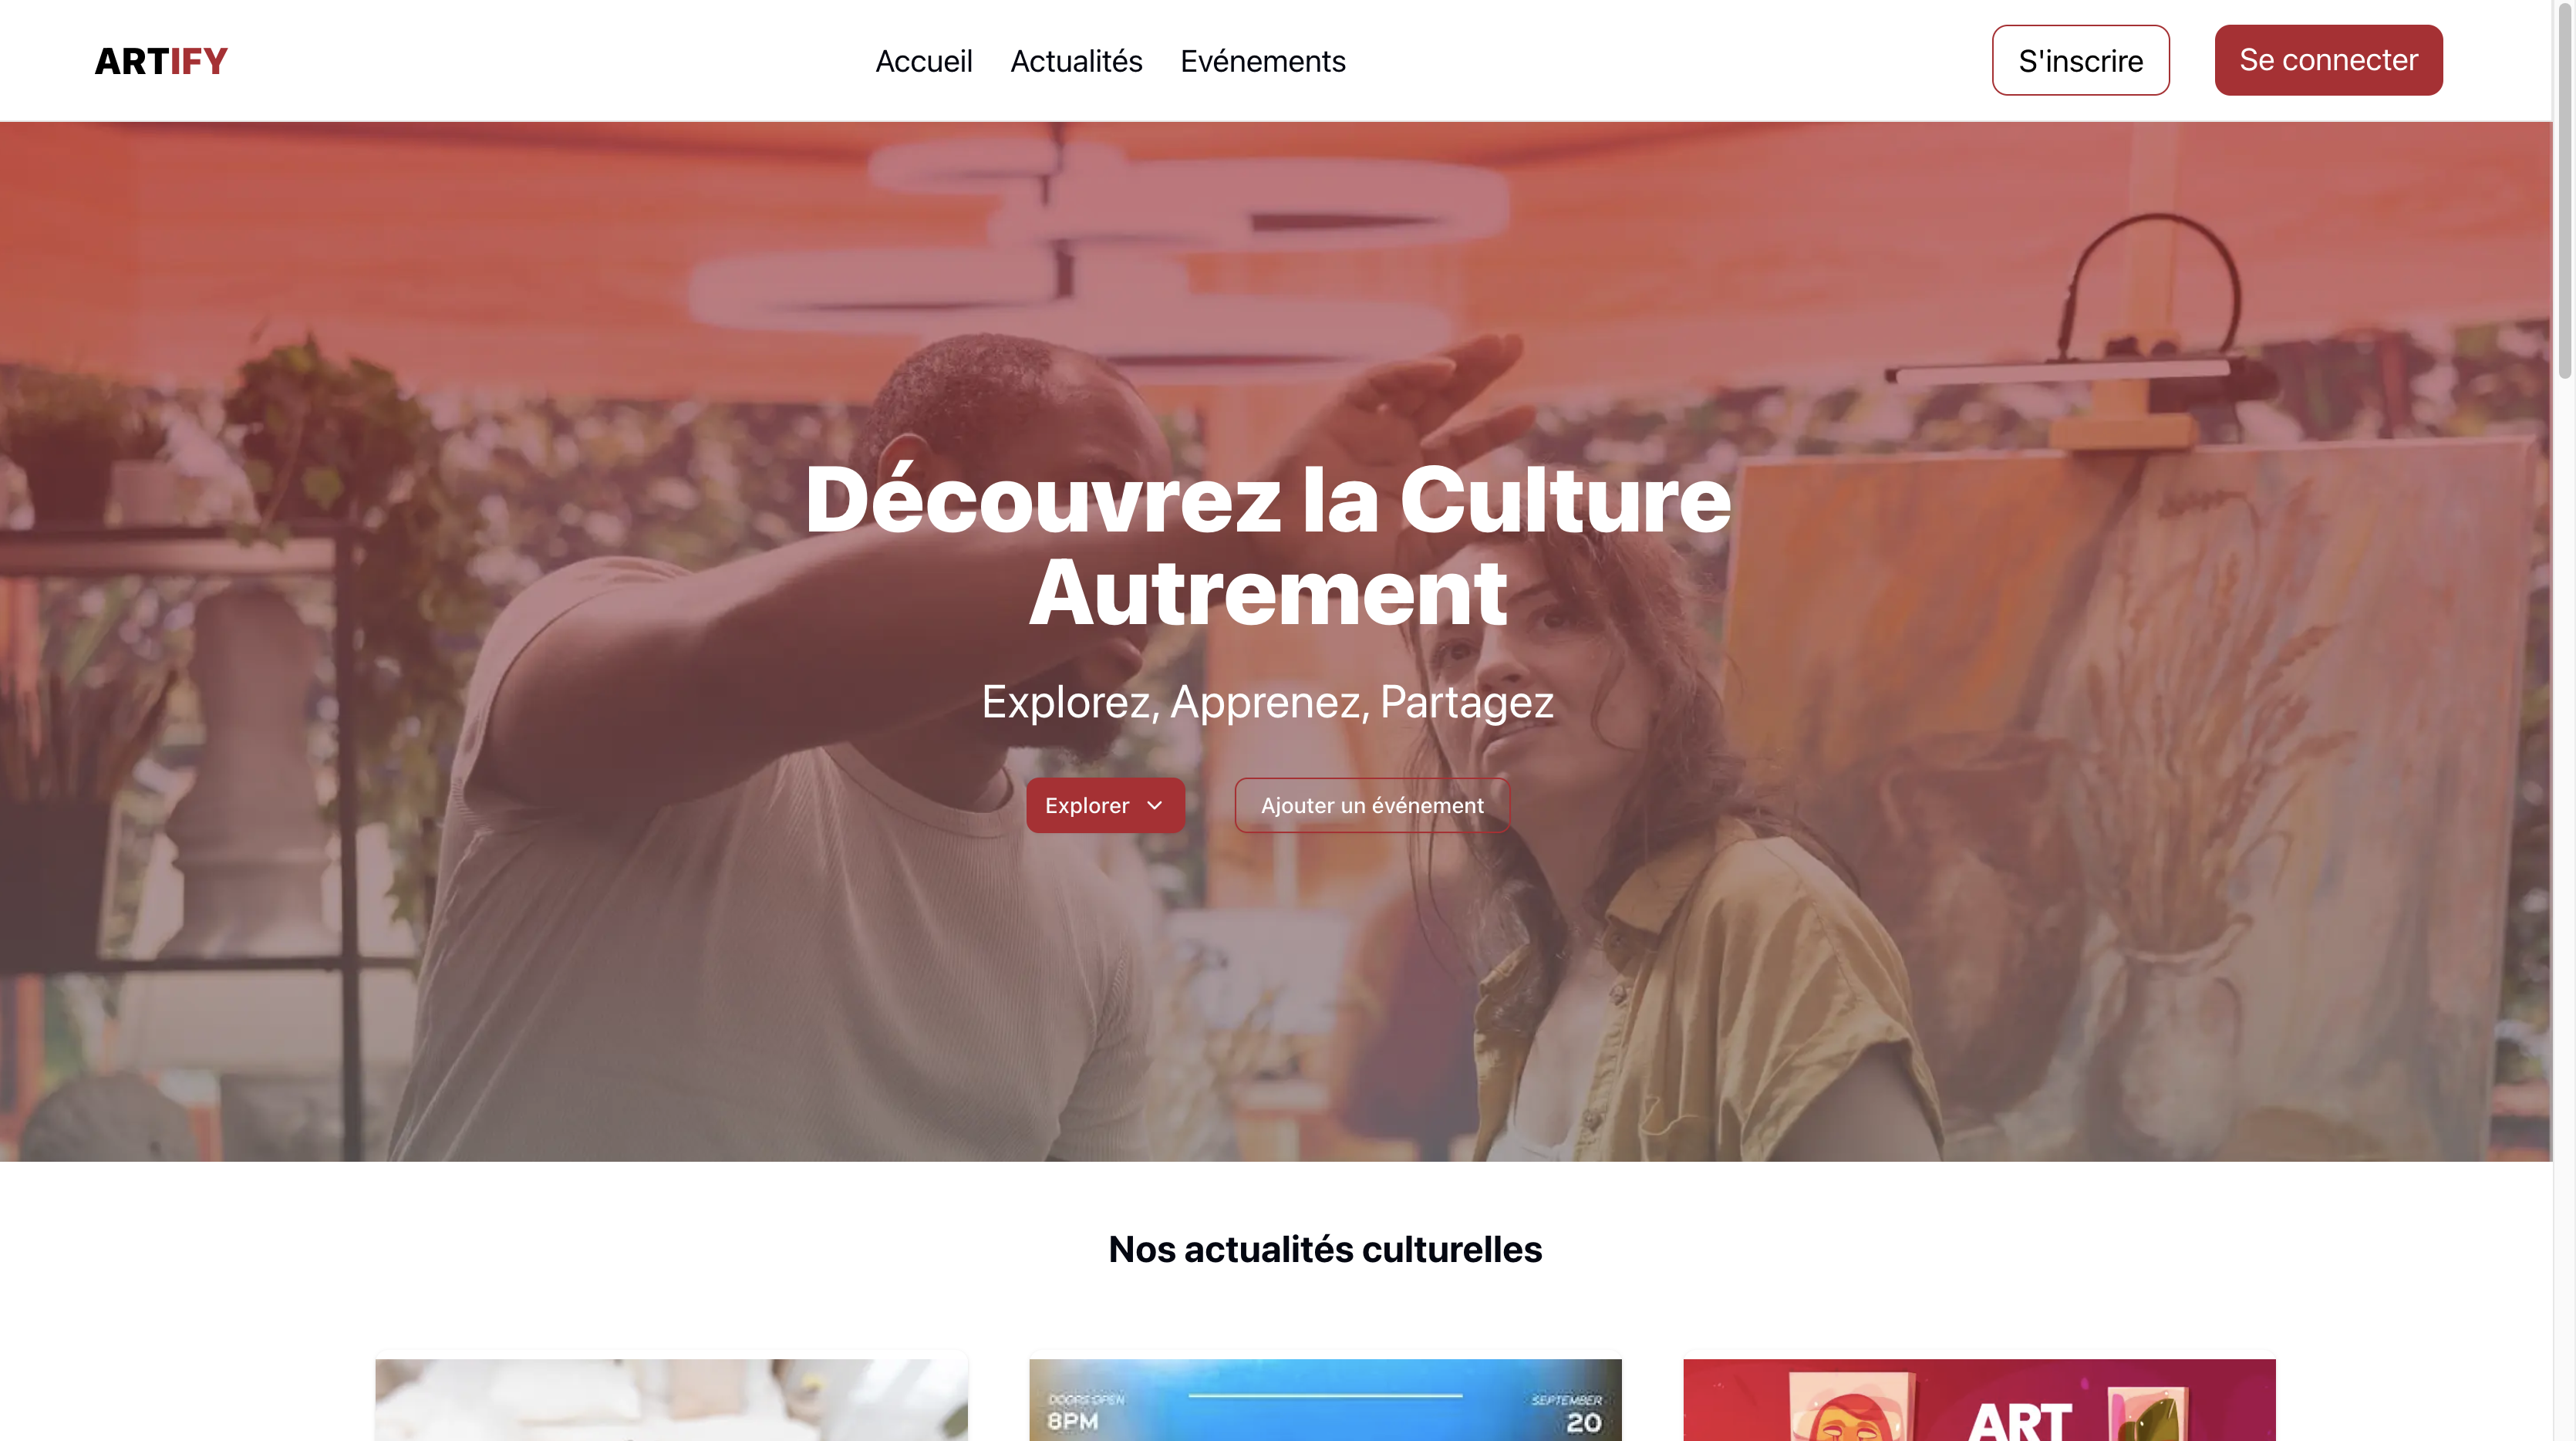Click the Découvrez la Culture Autrement headline
The height and width of the screenshot is (1441, 2576).
[x=1268, y=546]
